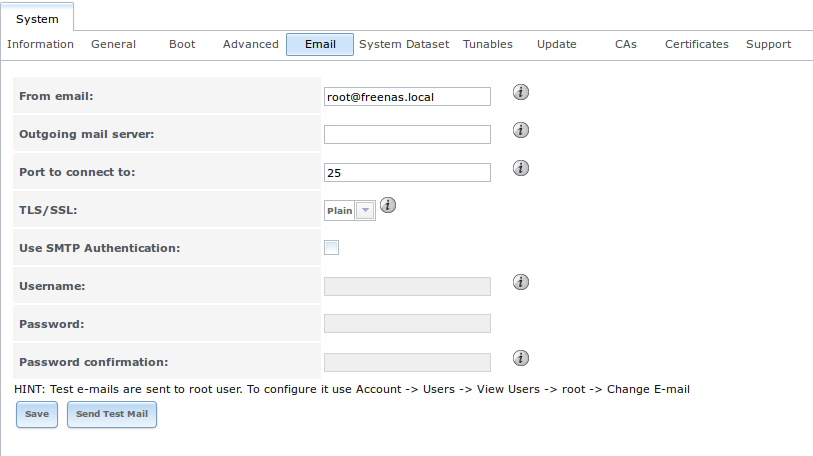Click the info icon beside Username field
Screen dimensions: 813x456
(521, 282)
